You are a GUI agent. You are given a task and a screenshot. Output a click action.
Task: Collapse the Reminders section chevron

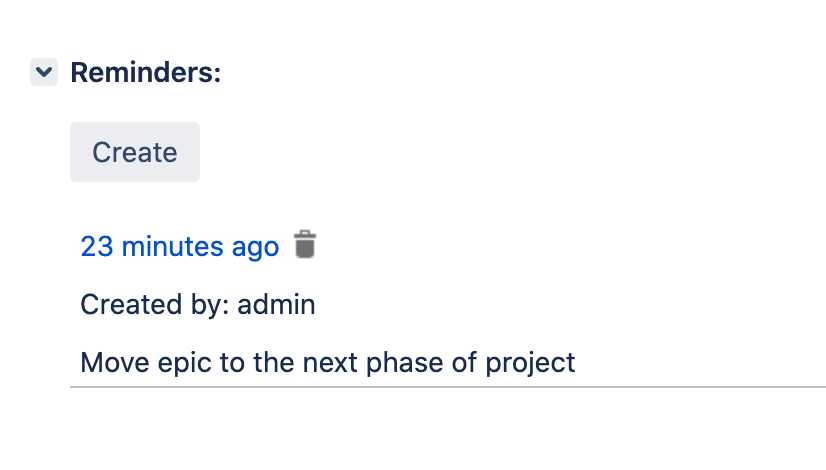[x=44, y=73]
